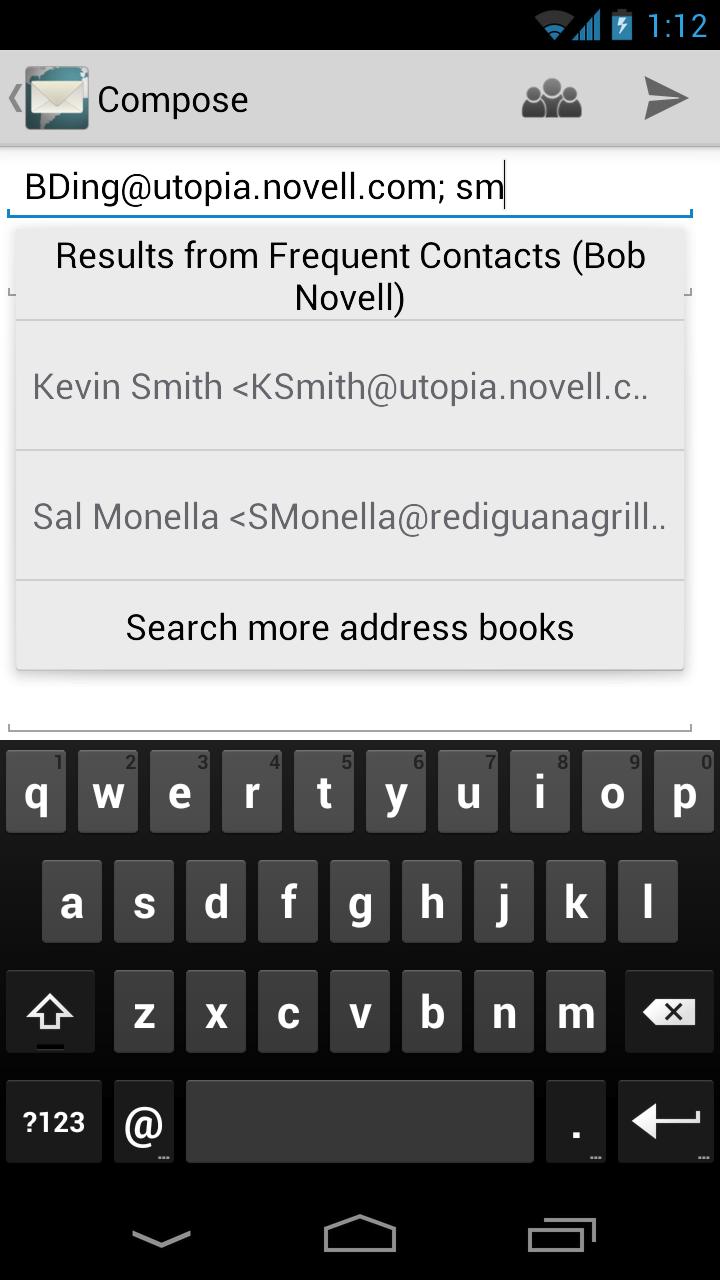This screenshot has height=1280, width=720.
Task: Tap the Results from Frequent Contacts header
Action: click(x=350, y=276)
